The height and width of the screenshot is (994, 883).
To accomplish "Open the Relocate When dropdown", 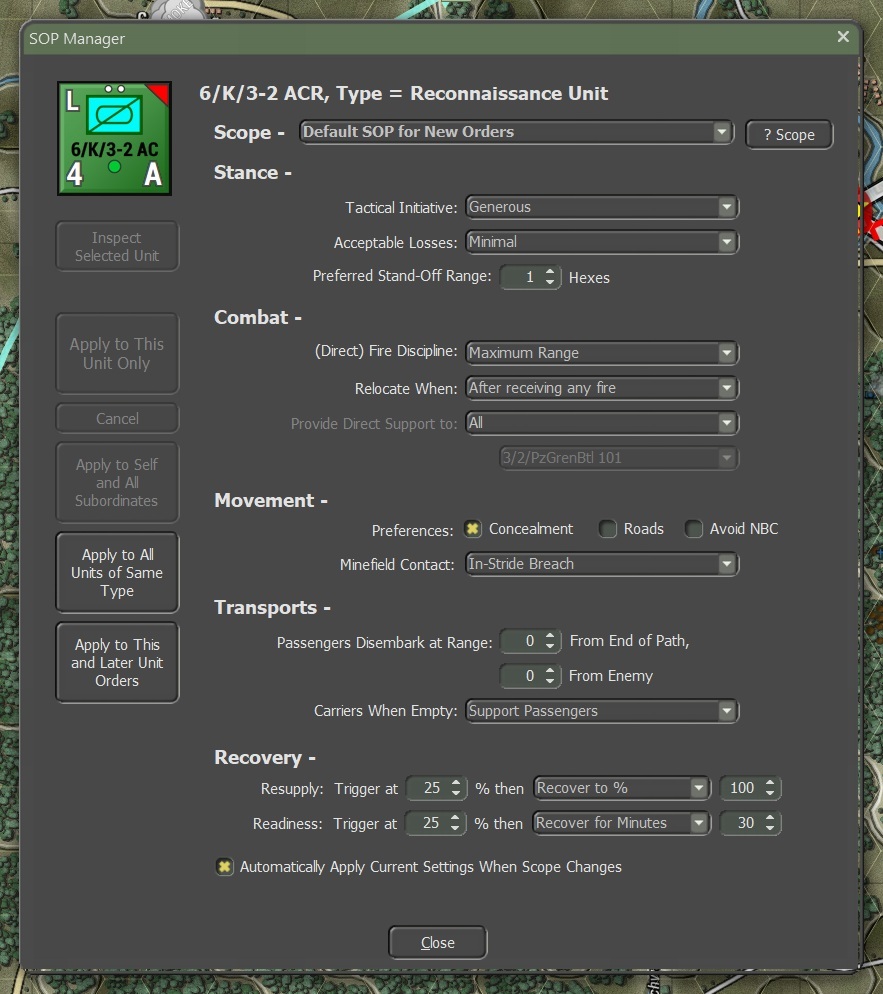I will [x=601, y=388].
